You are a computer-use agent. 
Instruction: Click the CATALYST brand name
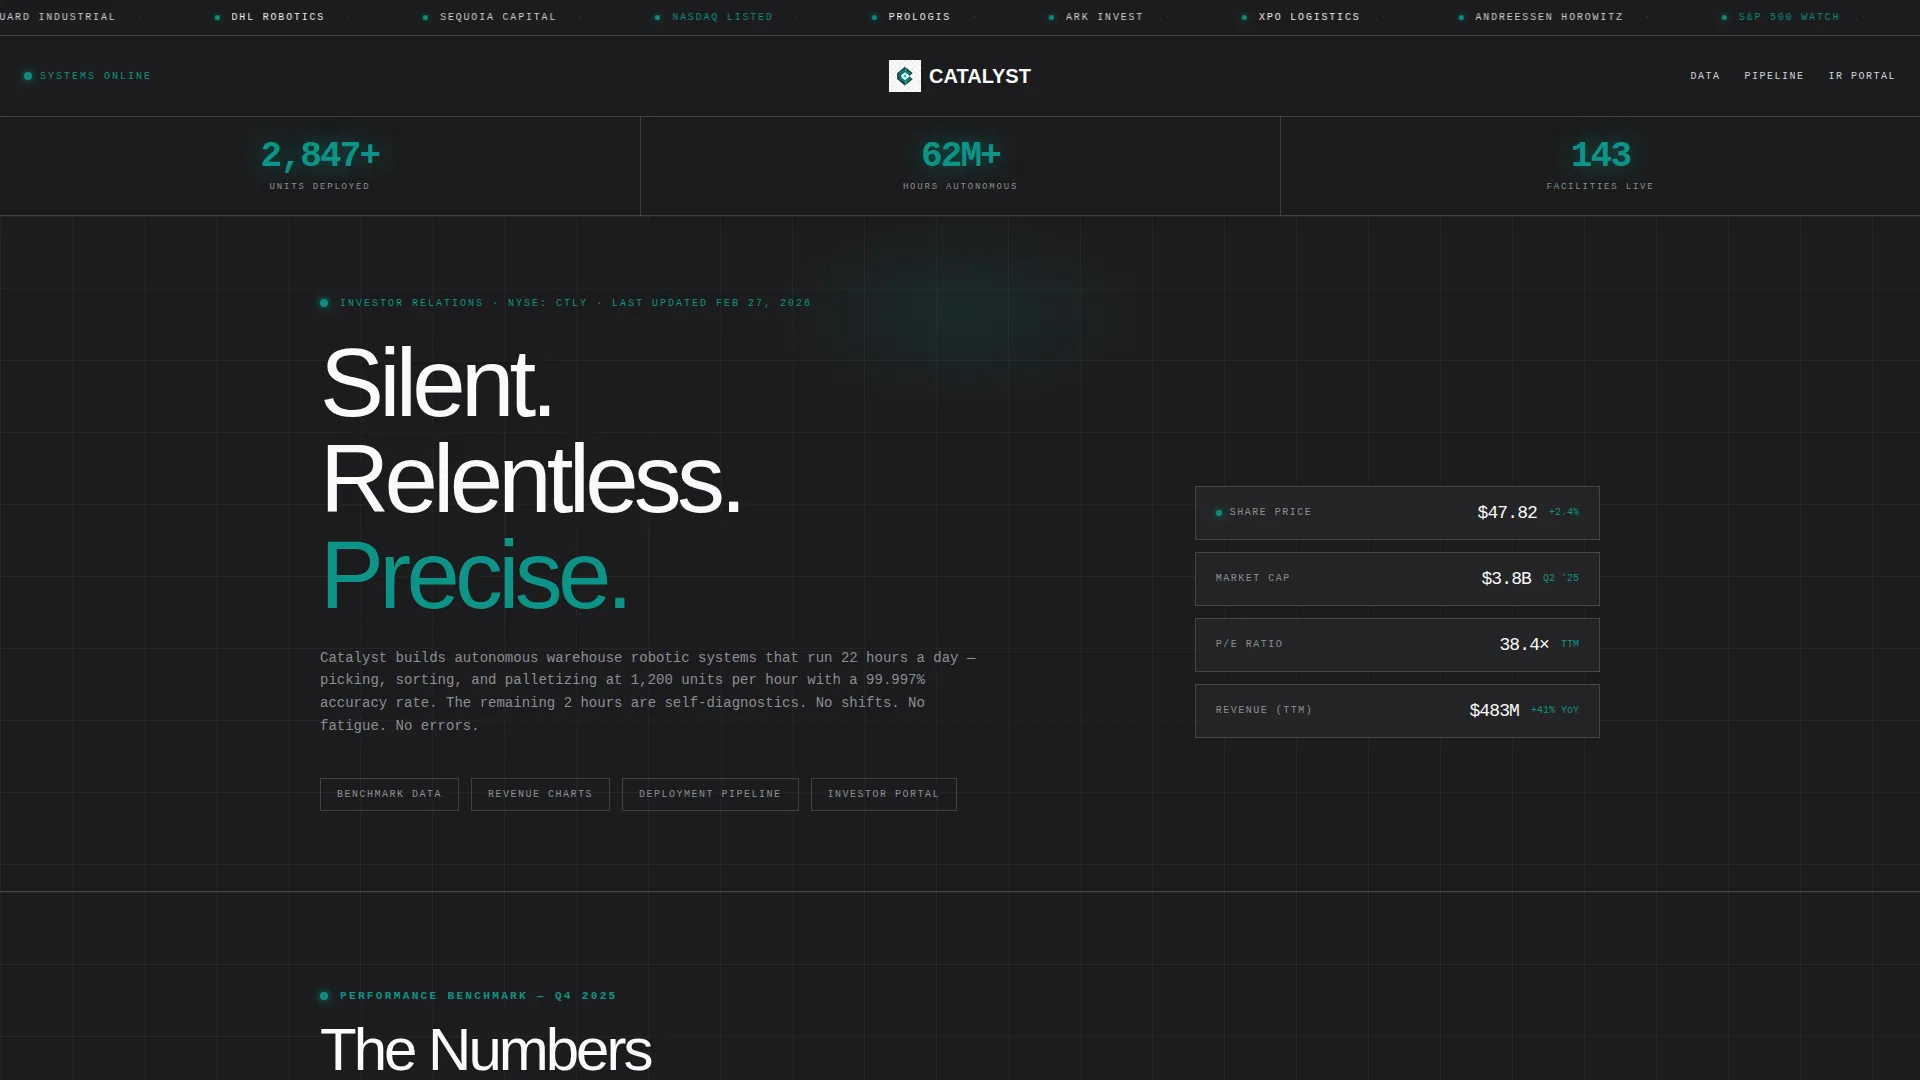click(979, 76)
